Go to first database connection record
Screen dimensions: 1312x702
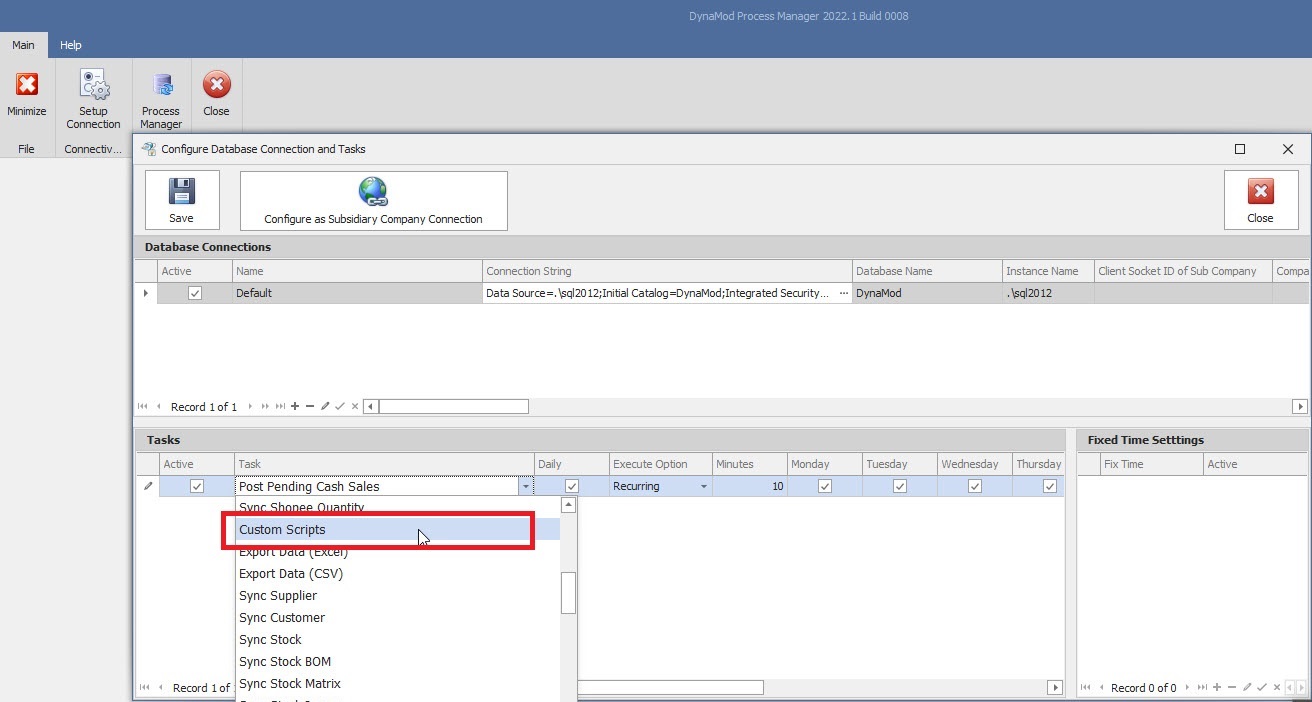[x=143, y=406]
